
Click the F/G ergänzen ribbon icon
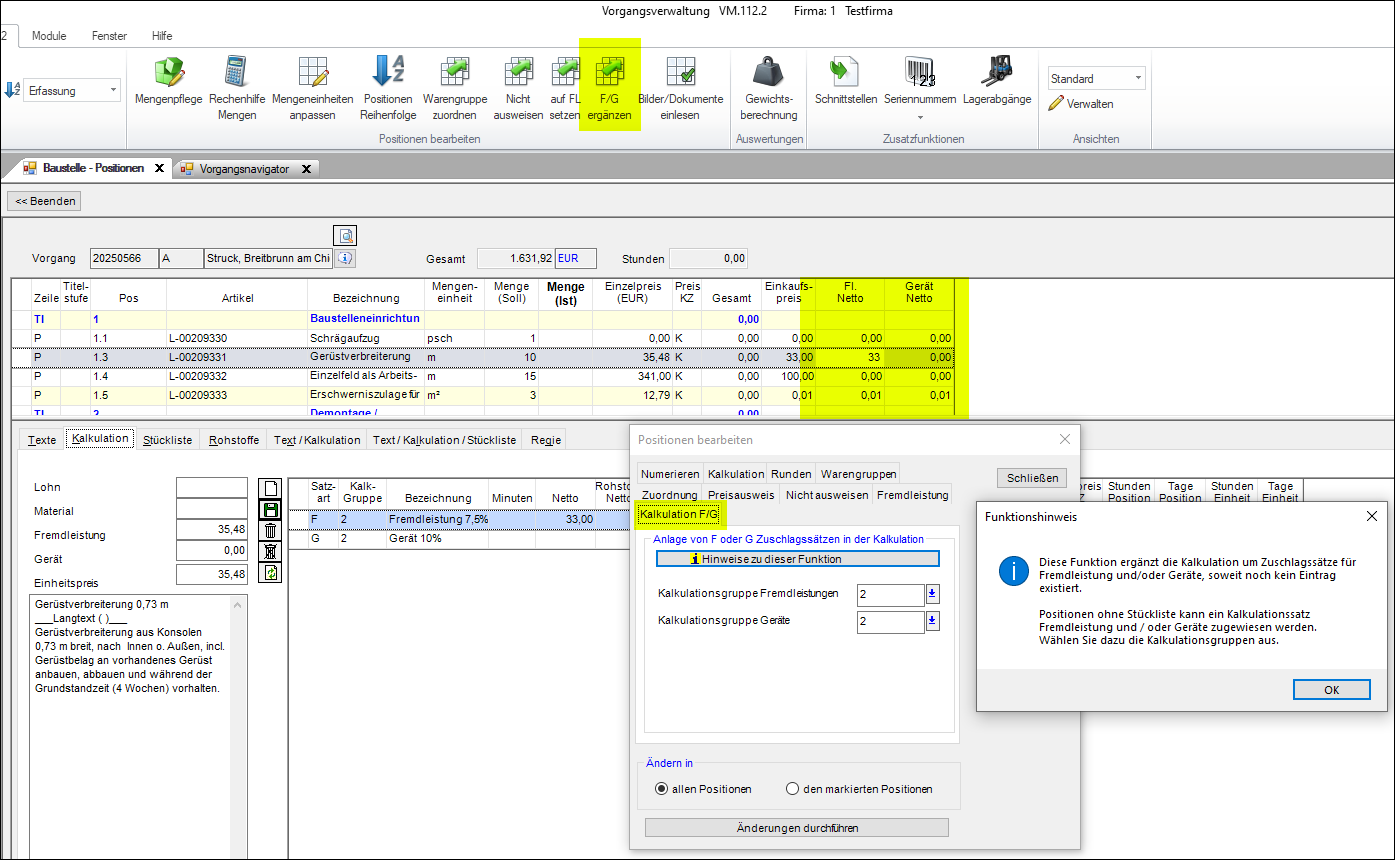coord(609,73)
